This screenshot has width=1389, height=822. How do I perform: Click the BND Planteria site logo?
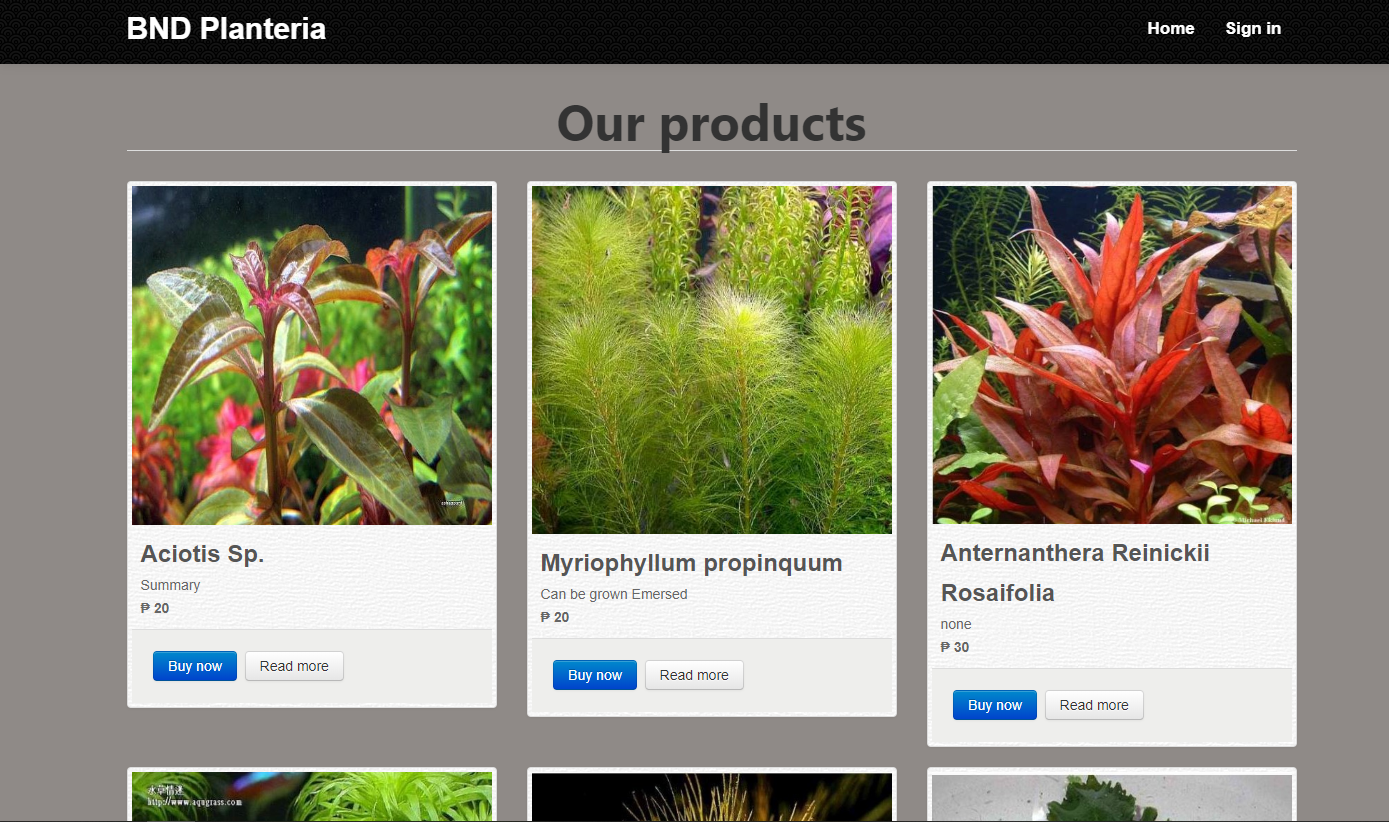point(226,29)
